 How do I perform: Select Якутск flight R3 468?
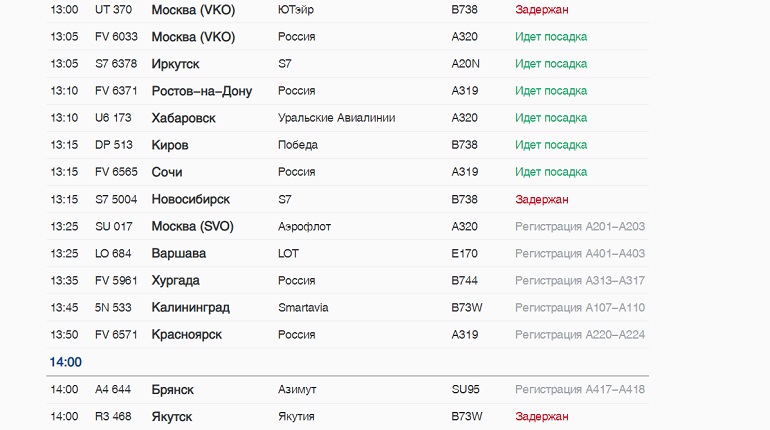(348, 417)
